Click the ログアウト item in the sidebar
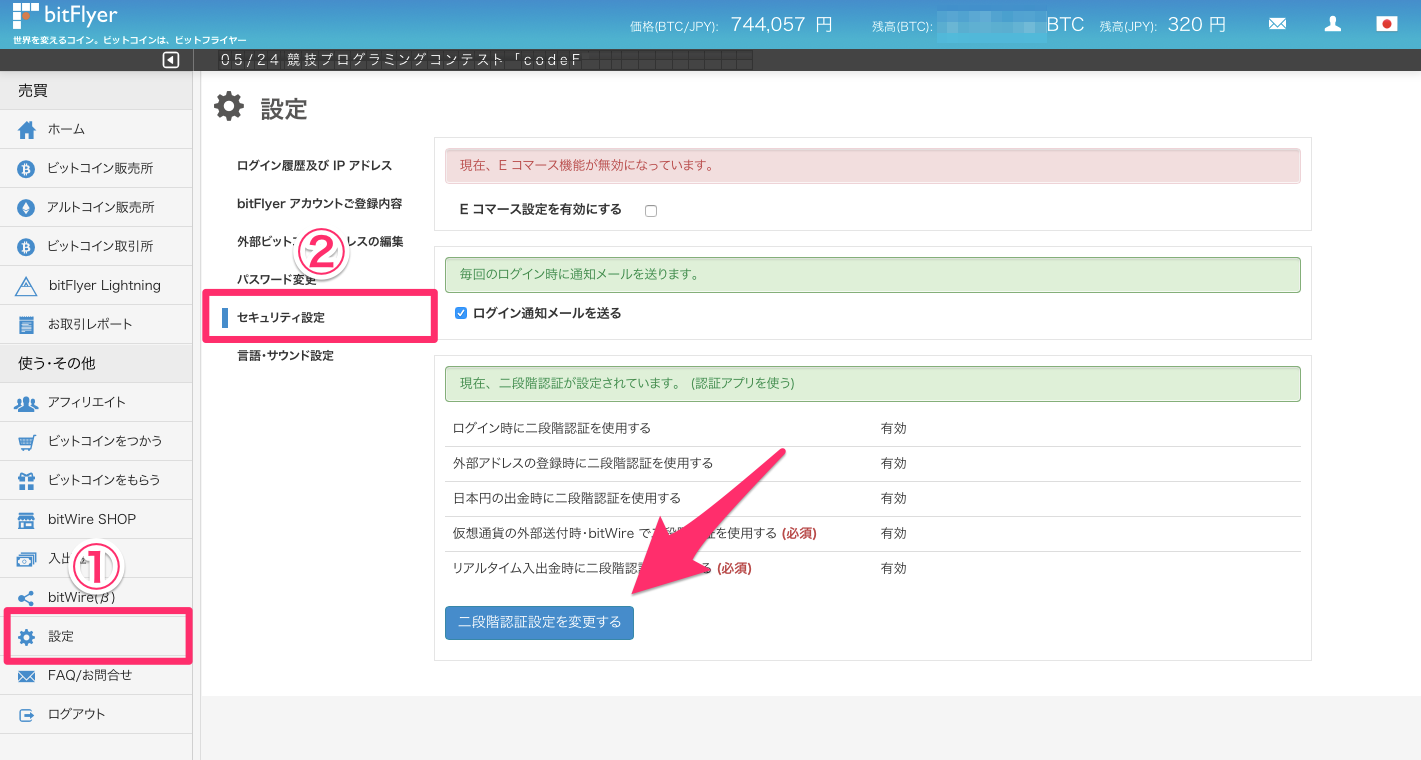Screen dimensions: 1421x760 tap(76, 715)
